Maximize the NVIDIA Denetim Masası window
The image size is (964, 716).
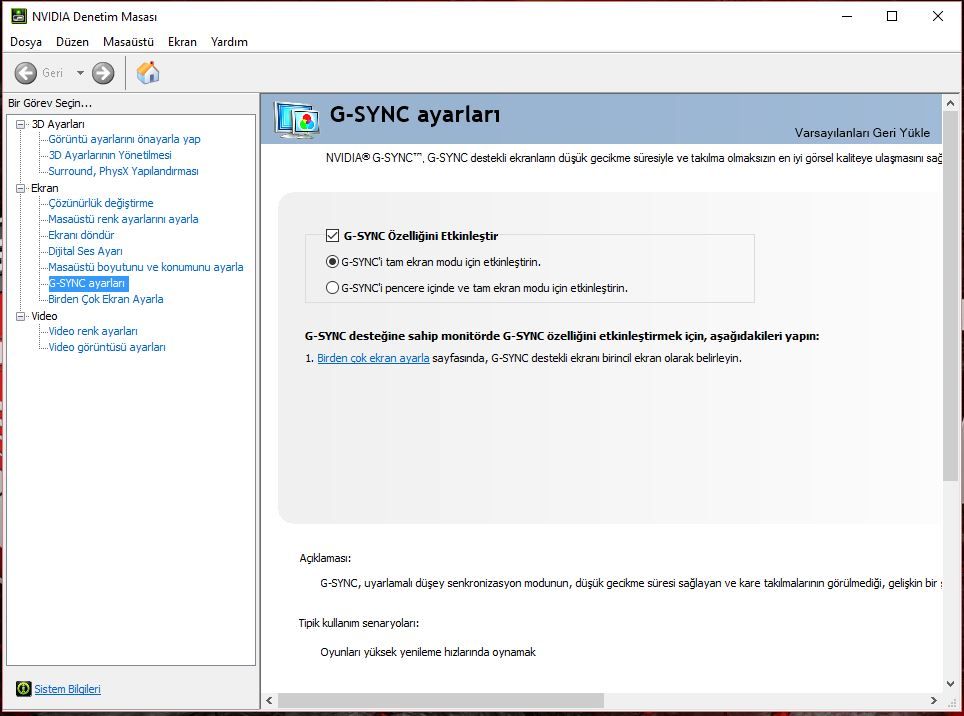click(x=892, y=17)
